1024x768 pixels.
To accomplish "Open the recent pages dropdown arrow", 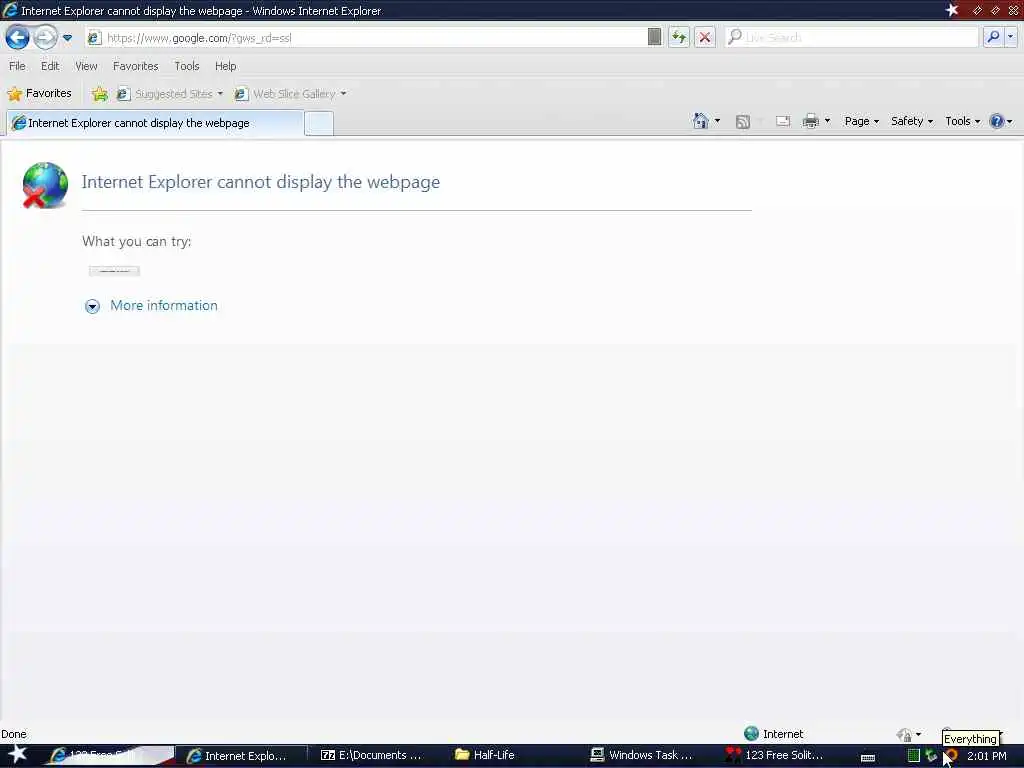I will [x=67, y=38].
